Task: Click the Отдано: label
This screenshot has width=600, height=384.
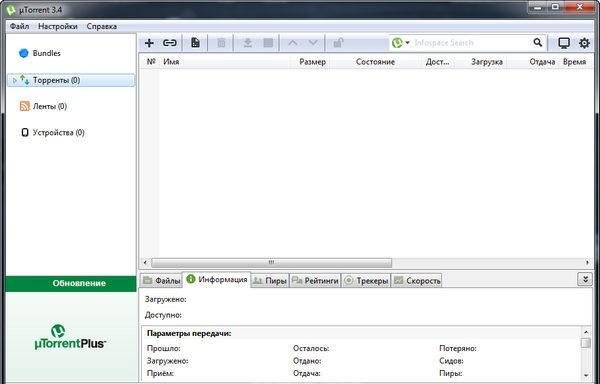Action: coord(307,361)
